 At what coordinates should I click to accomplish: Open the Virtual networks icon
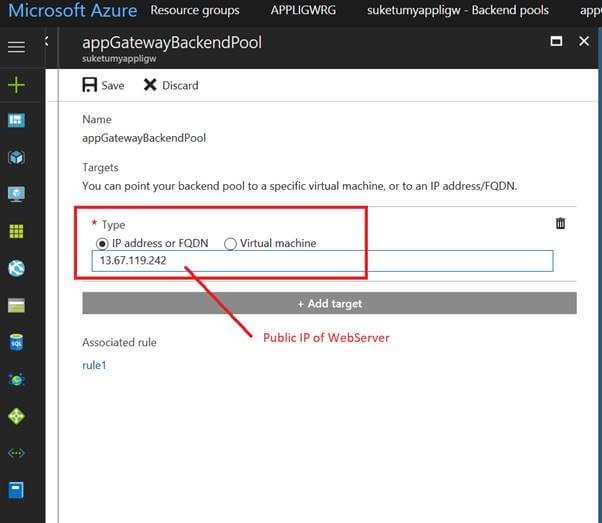pos(16,453)
